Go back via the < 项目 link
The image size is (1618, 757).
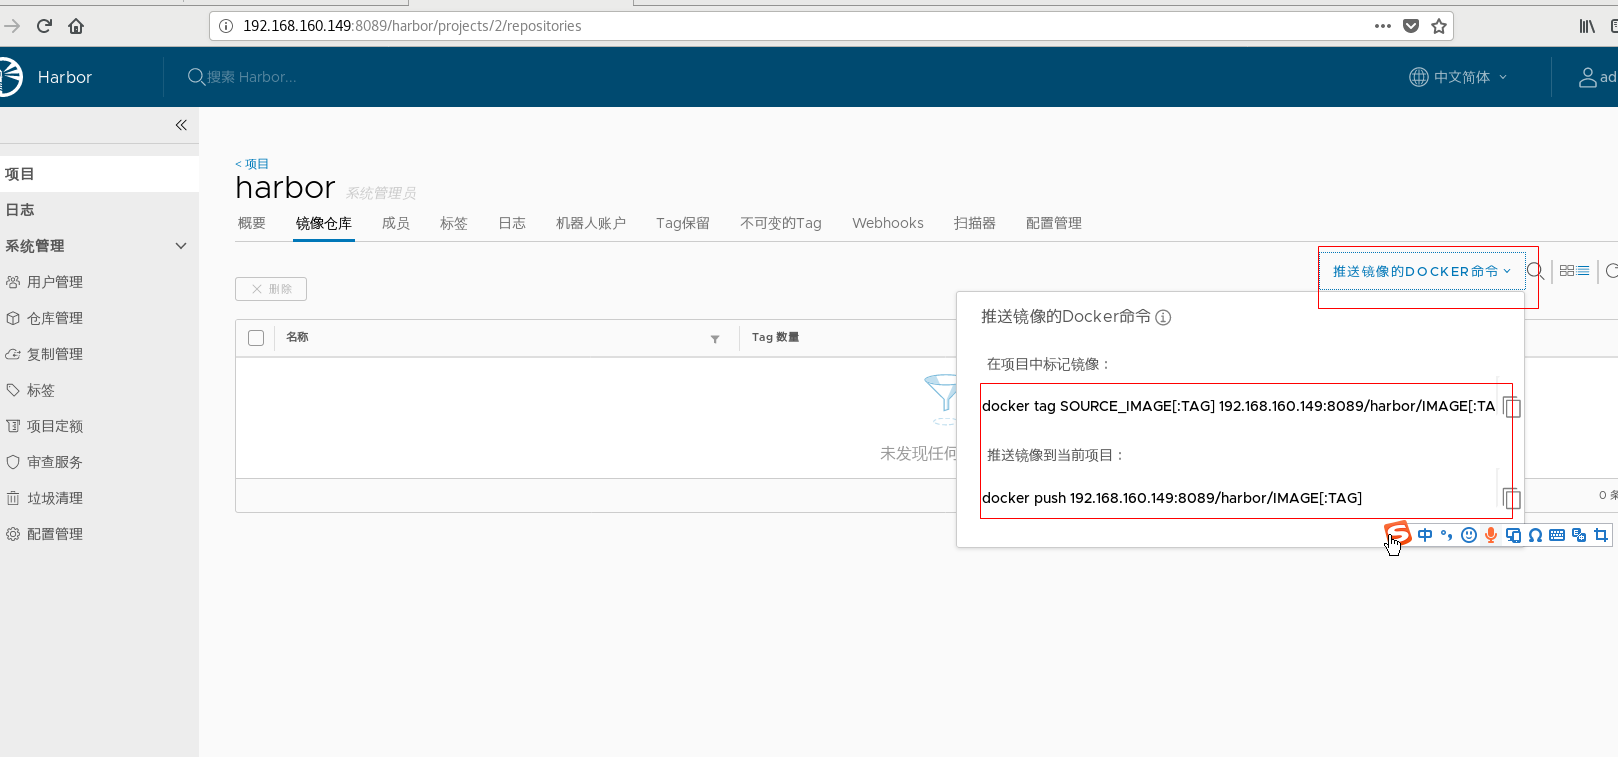click(x=252, y=164)
